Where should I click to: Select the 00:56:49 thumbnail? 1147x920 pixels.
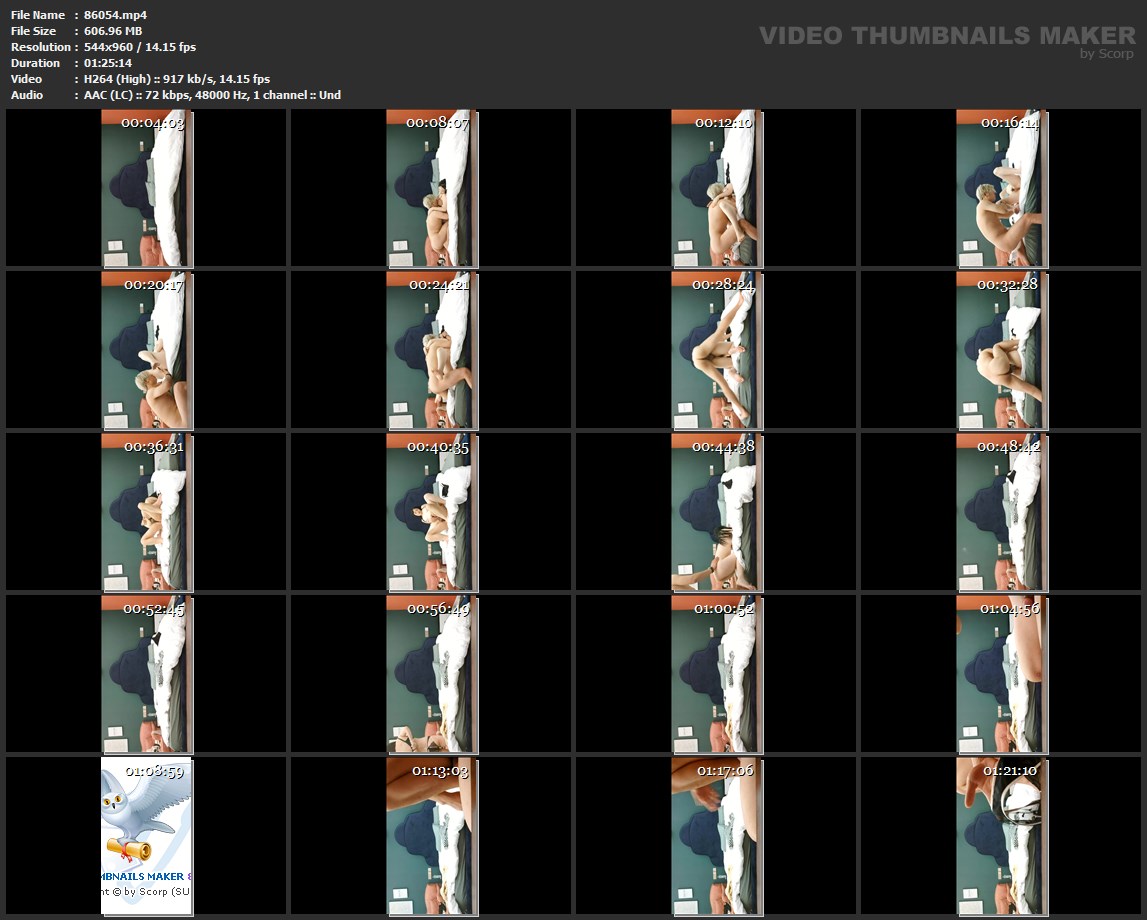[431, 674]
